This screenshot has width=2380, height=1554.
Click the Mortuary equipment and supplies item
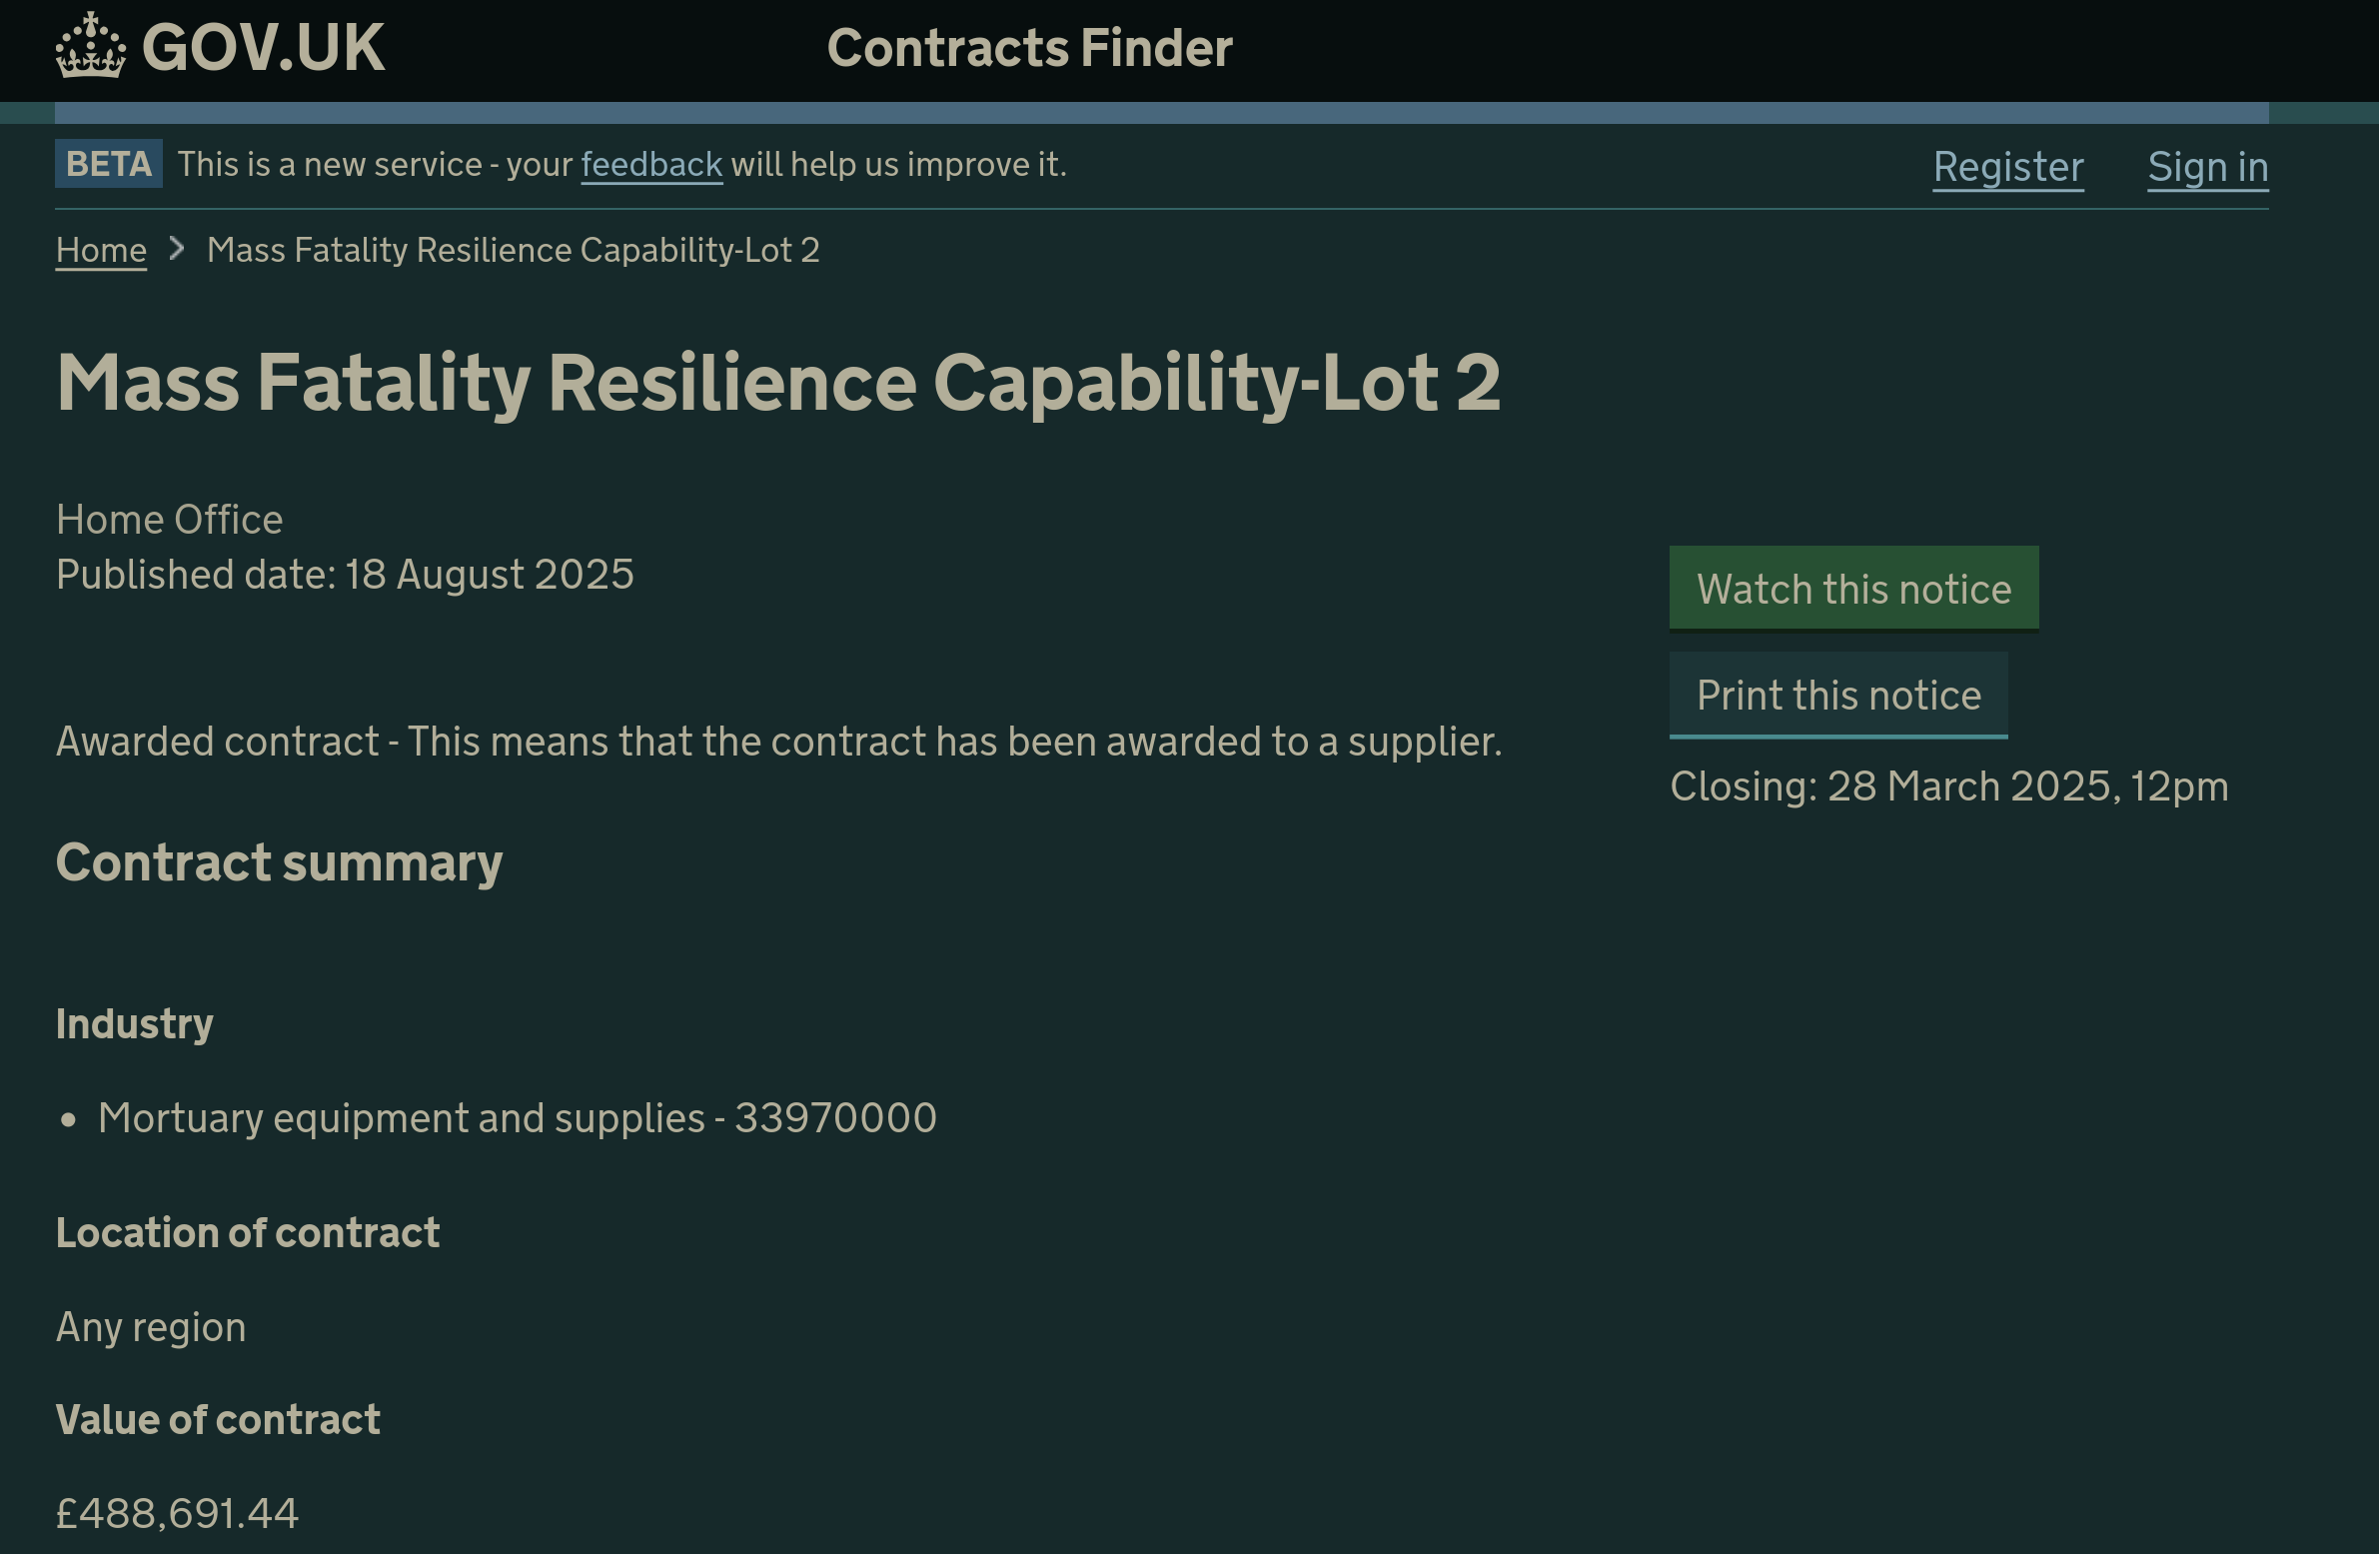coord(517,1118)
